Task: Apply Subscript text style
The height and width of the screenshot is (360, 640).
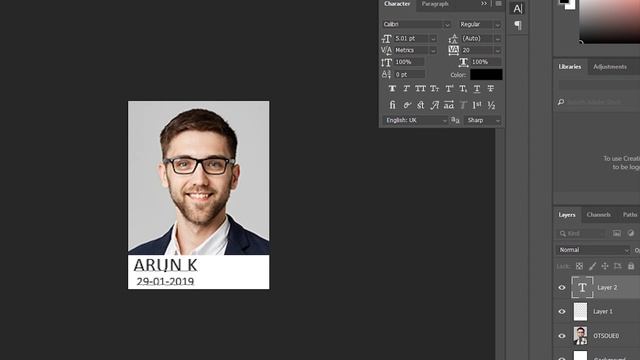Action: (x=463, y=89)
